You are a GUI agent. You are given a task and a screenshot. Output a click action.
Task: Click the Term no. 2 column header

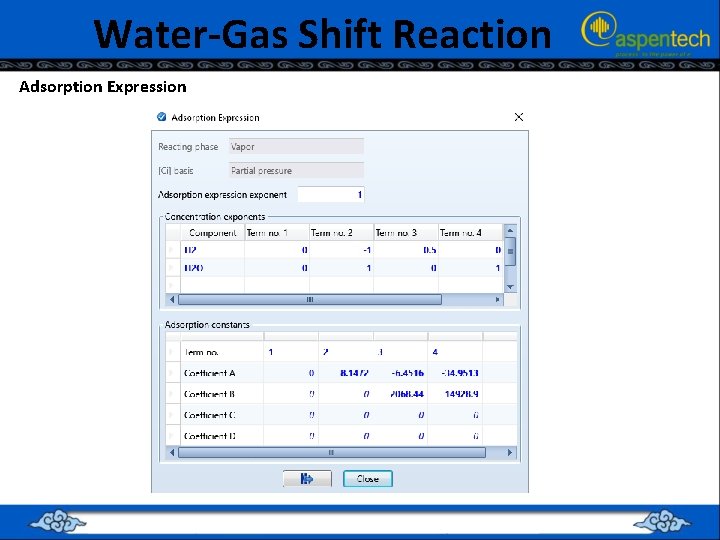pos(342,233)
